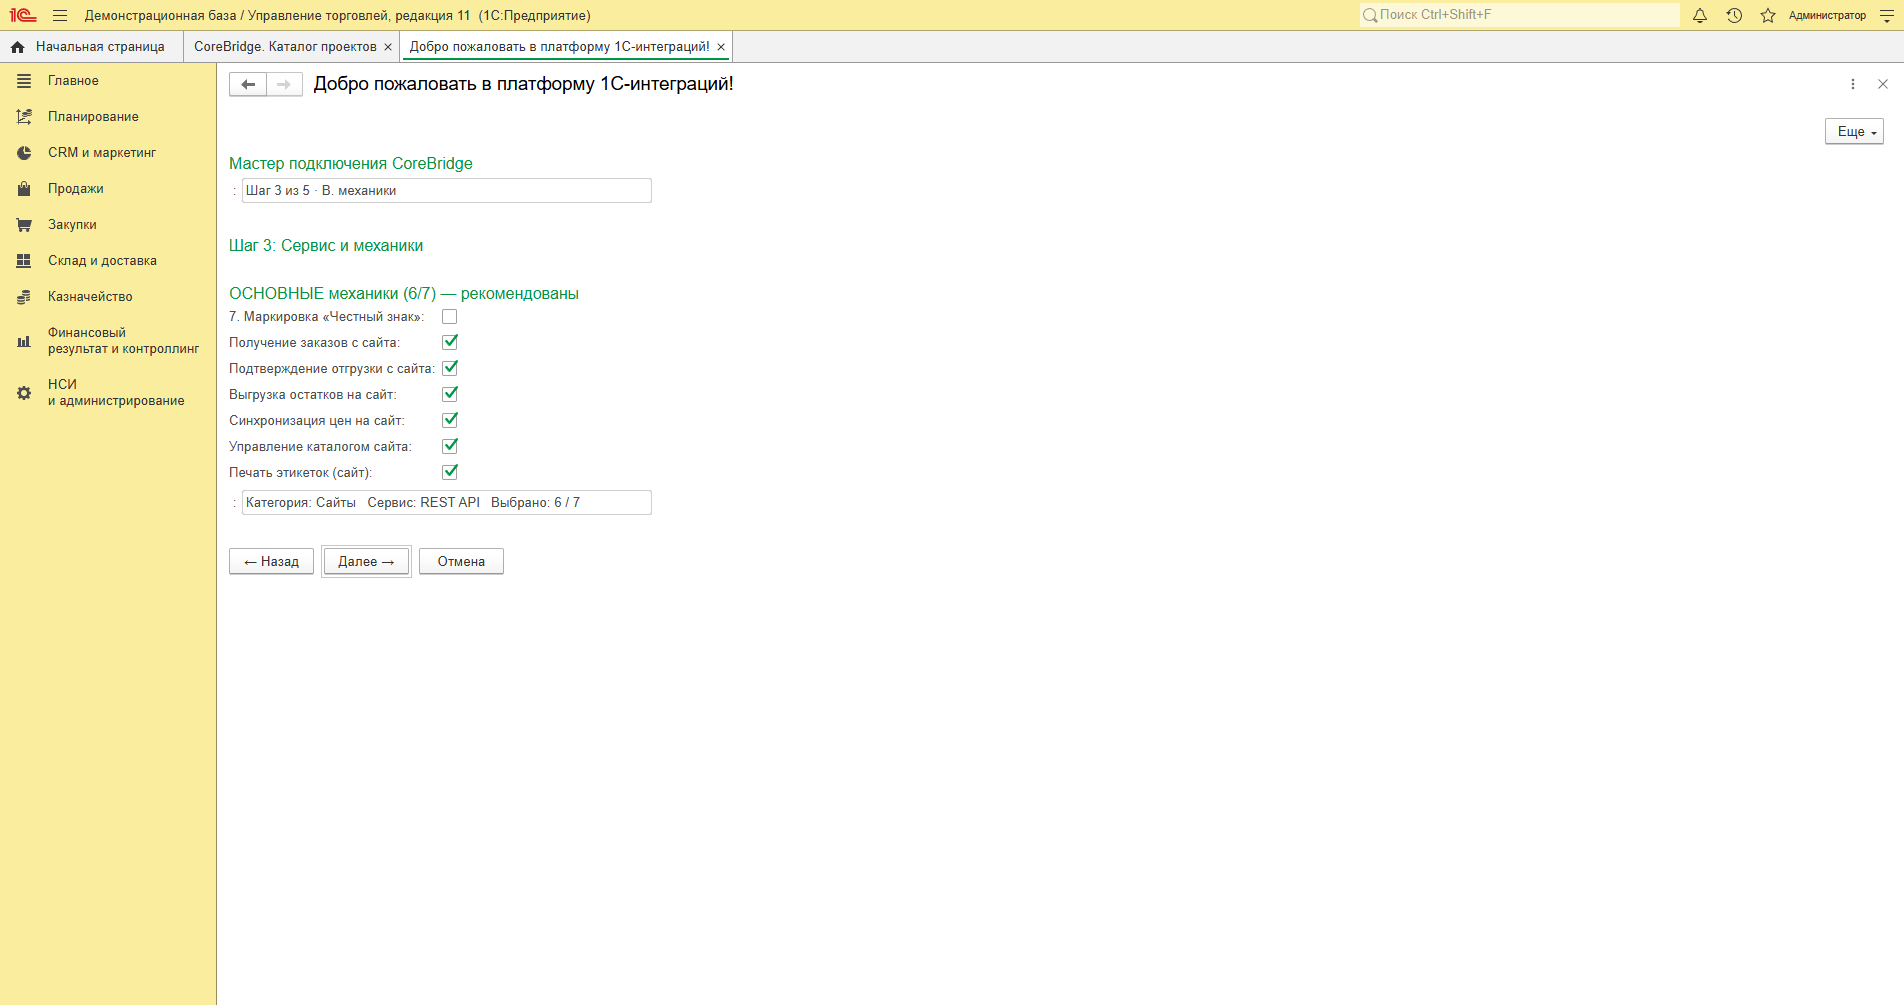Click the Планирование section icon
Screen dimensions: 1904x1005
click(x=24, y=117)
